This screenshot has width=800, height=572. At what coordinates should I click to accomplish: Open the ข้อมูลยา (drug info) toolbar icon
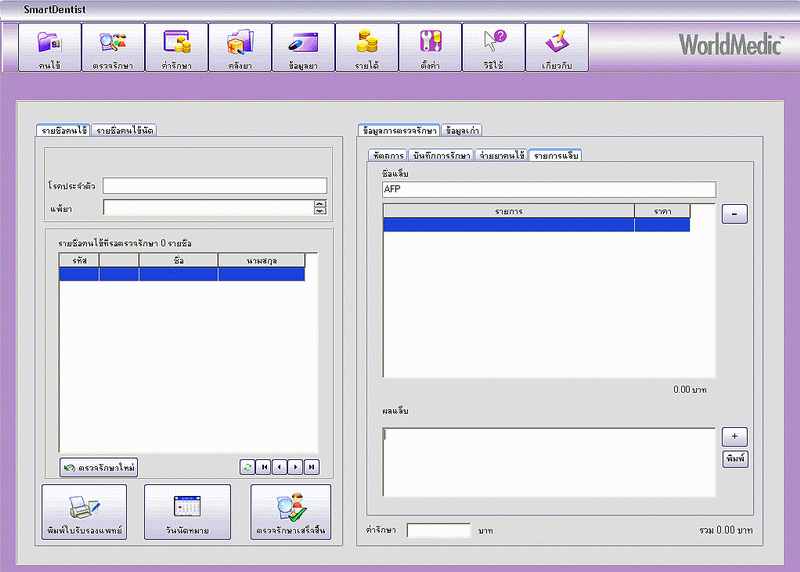pos(303,47)
